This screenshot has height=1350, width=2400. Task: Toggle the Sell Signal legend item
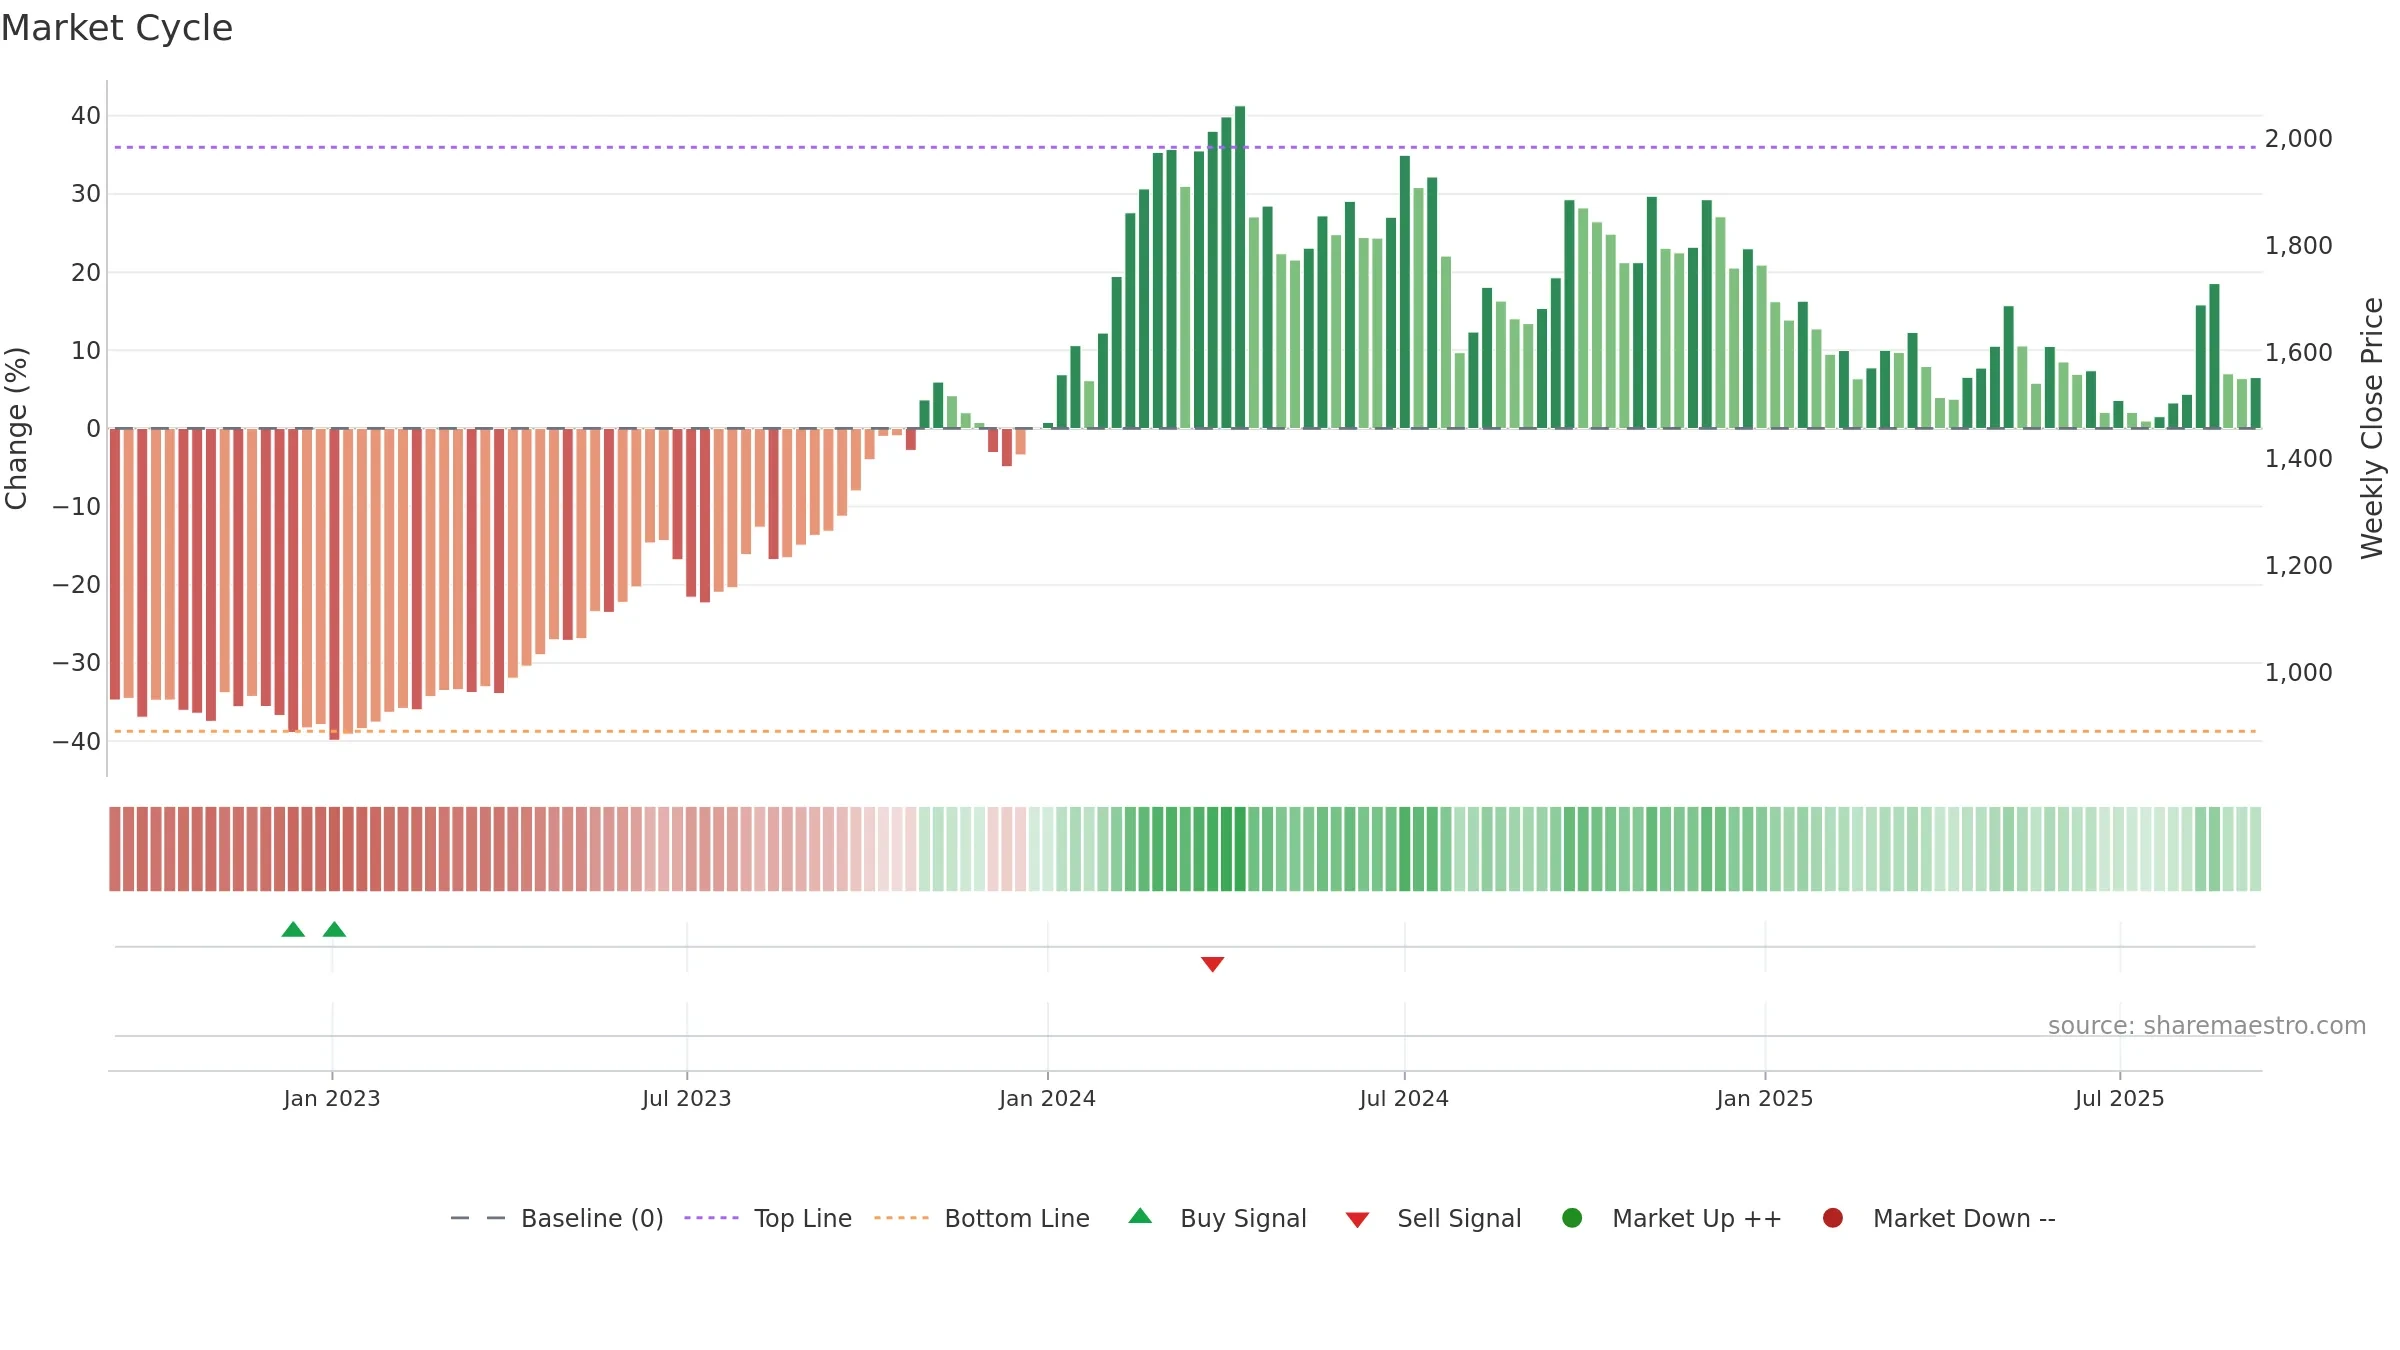click(x=1433, y=1218)
